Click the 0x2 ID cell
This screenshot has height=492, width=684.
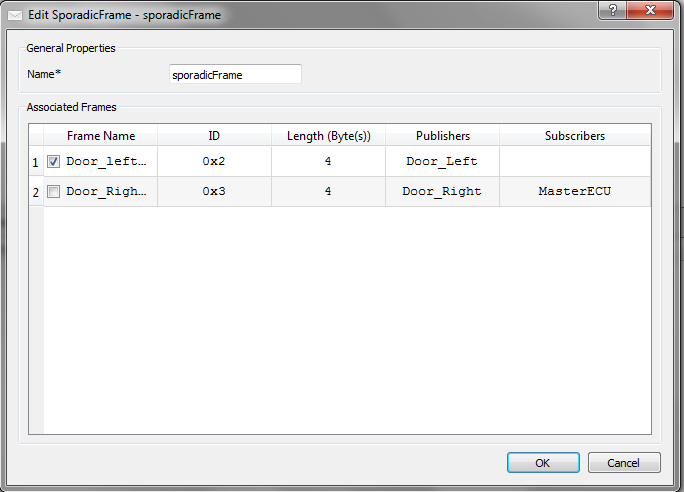pyautogui.click(x=214, y=162)
